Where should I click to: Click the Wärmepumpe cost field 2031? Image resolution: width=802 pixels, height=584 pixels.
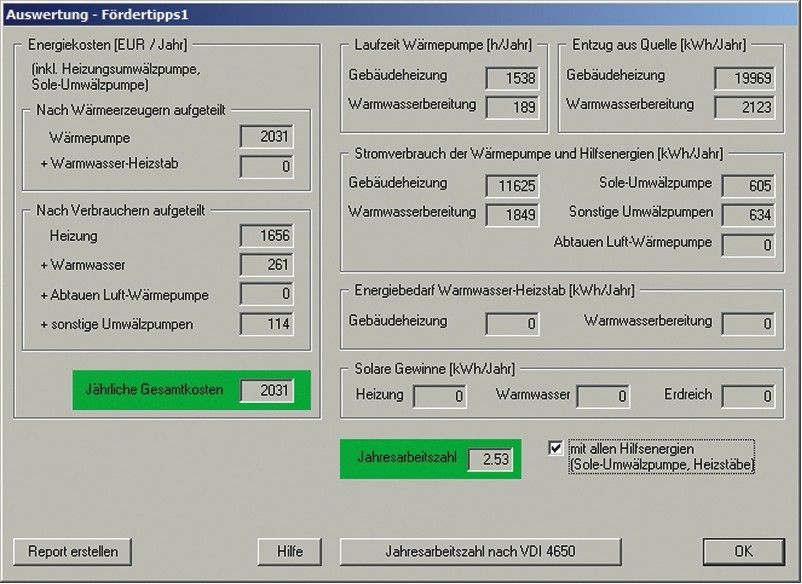[266, 137]
